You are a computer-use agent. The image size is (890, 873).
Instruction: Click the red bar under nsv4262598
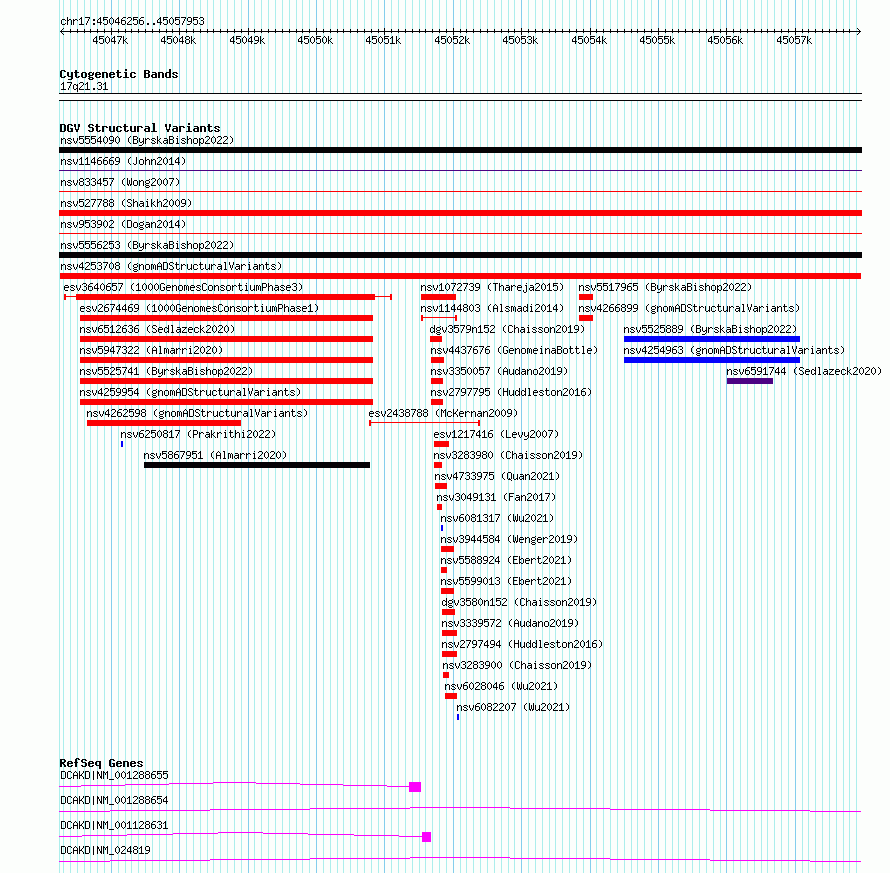click(164, 423)
